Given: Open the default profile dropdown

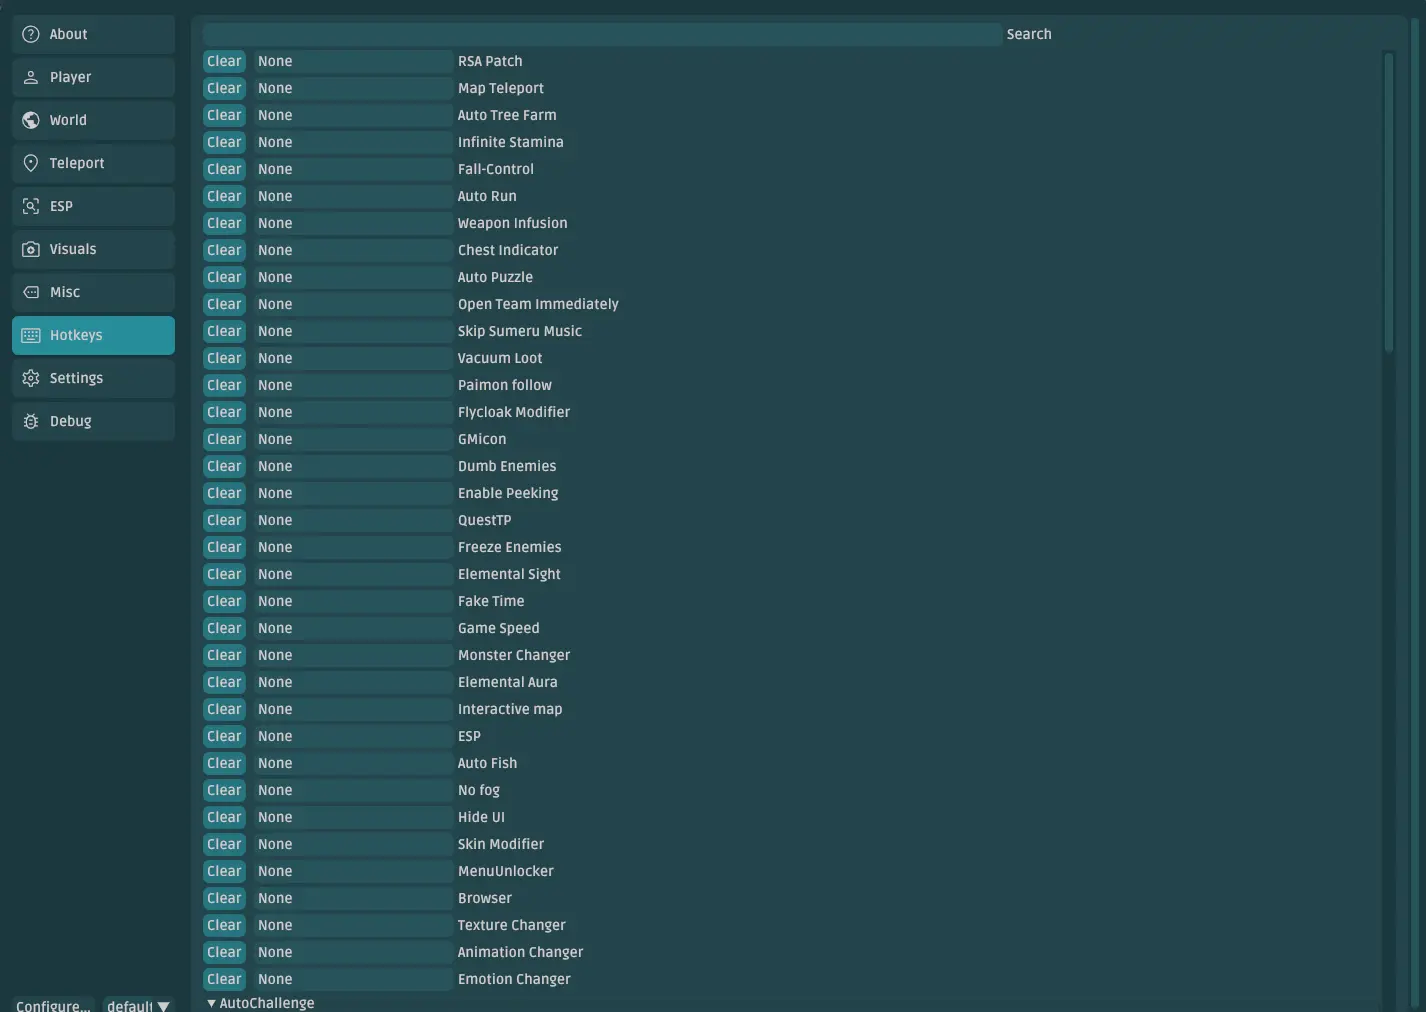Looking at the screenshot, I should pyautogui.click(x=139, y=1005).
